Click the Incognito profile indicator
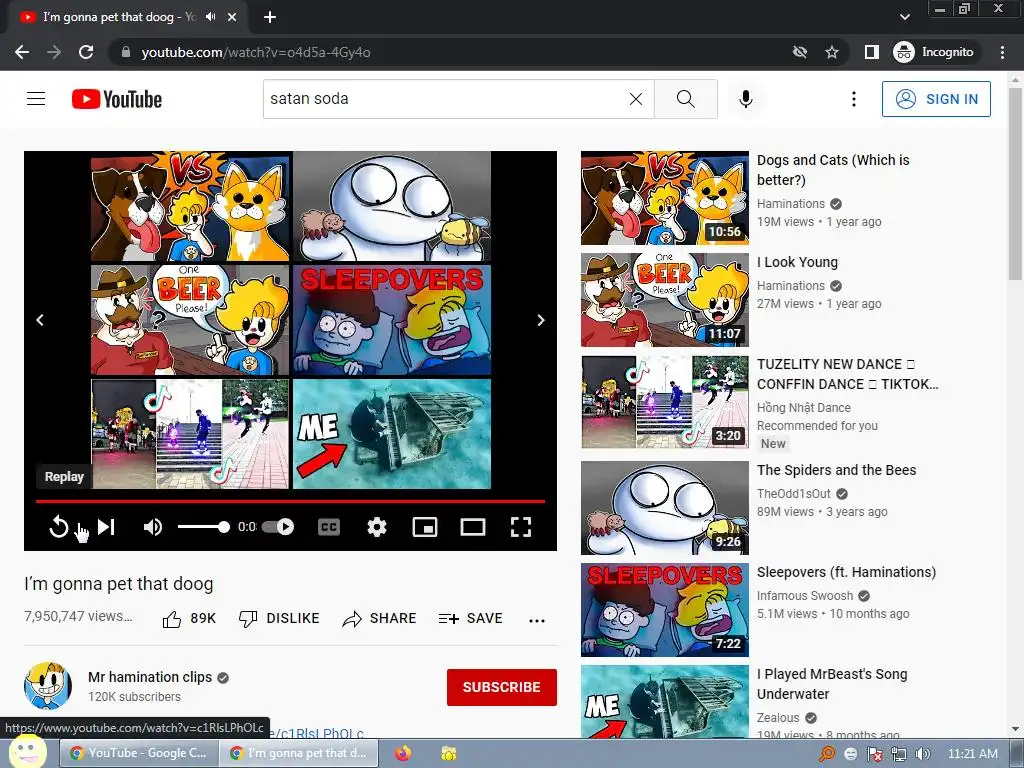The image size is (1024, 768). 934,52
